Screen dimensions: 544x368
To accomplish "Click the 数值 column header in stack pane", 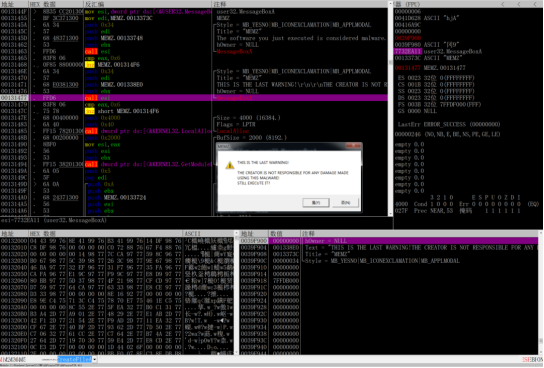I will 284,233.
